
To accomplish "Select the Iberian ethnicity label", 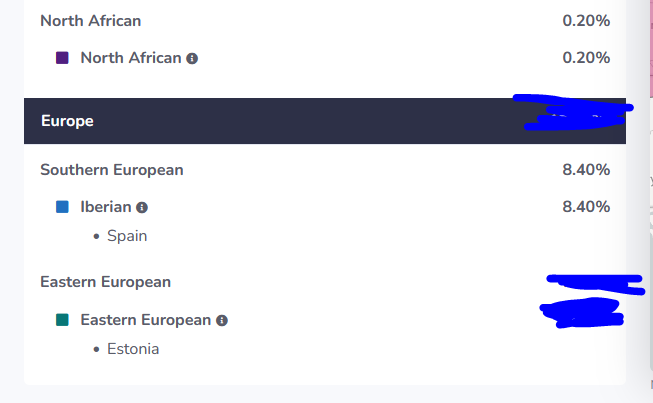I will (x=106, y=207).
